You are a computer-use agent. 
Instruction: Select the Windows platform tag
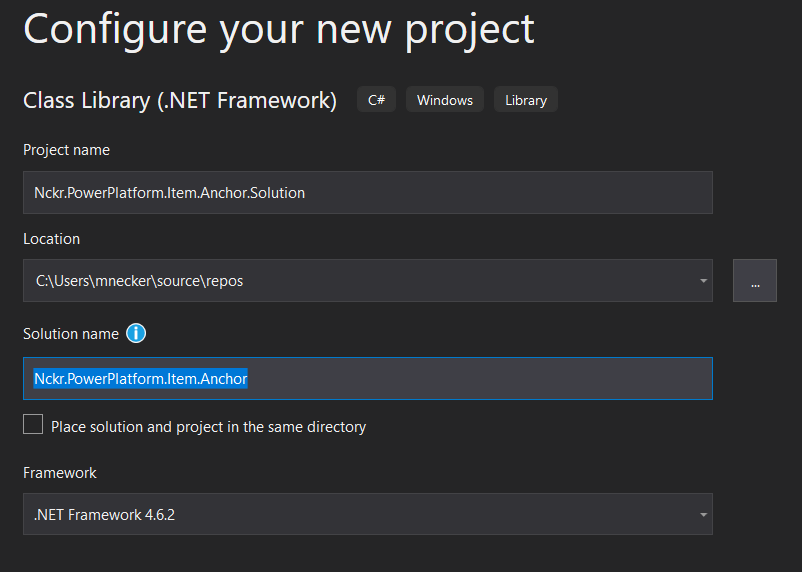445,100
